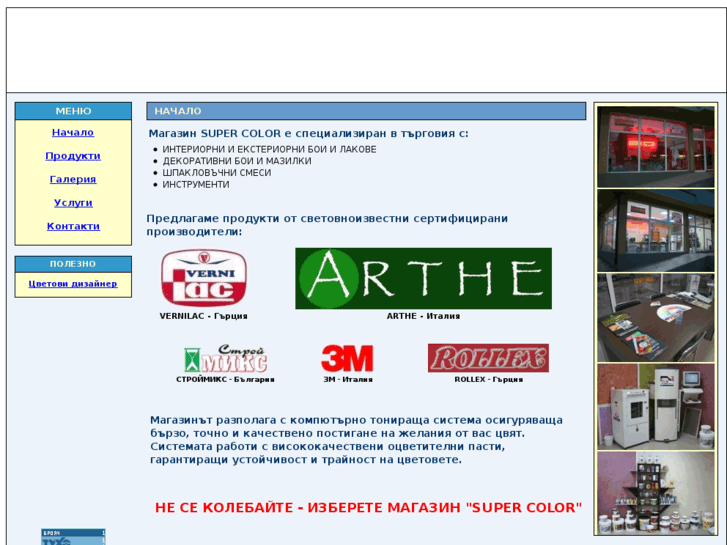Screen dimensions: 727x545
Task: Click the red 3M logo
Action: coord(347,358)
